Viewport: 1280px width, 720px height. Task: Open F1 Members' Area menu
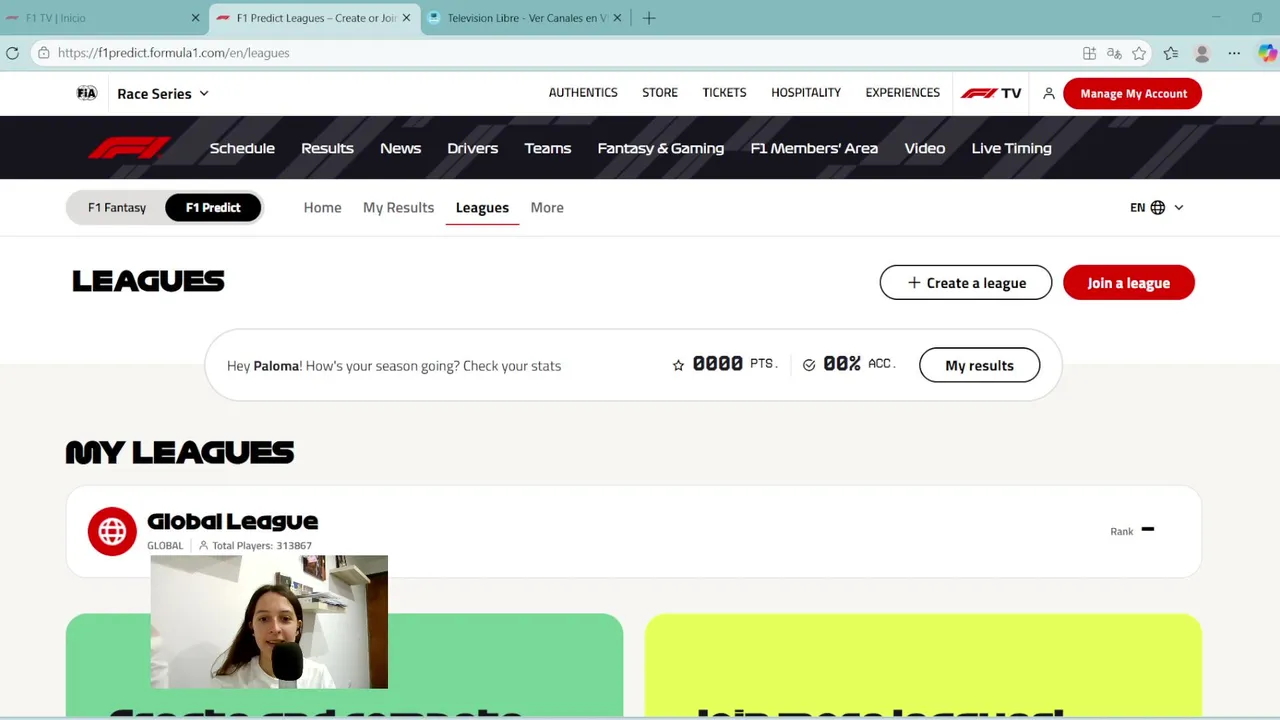pos(814,148)
